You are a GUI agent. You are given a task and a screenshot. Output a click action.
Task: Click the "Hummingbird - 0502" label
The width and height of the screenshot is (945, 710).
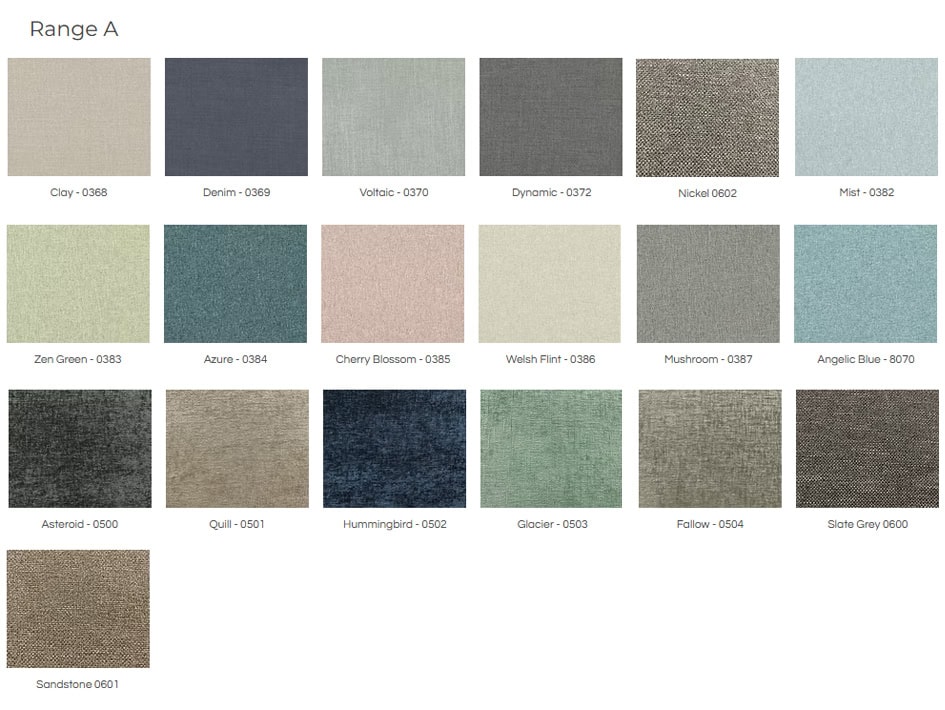pyautogui.click(x=395, y=524)
